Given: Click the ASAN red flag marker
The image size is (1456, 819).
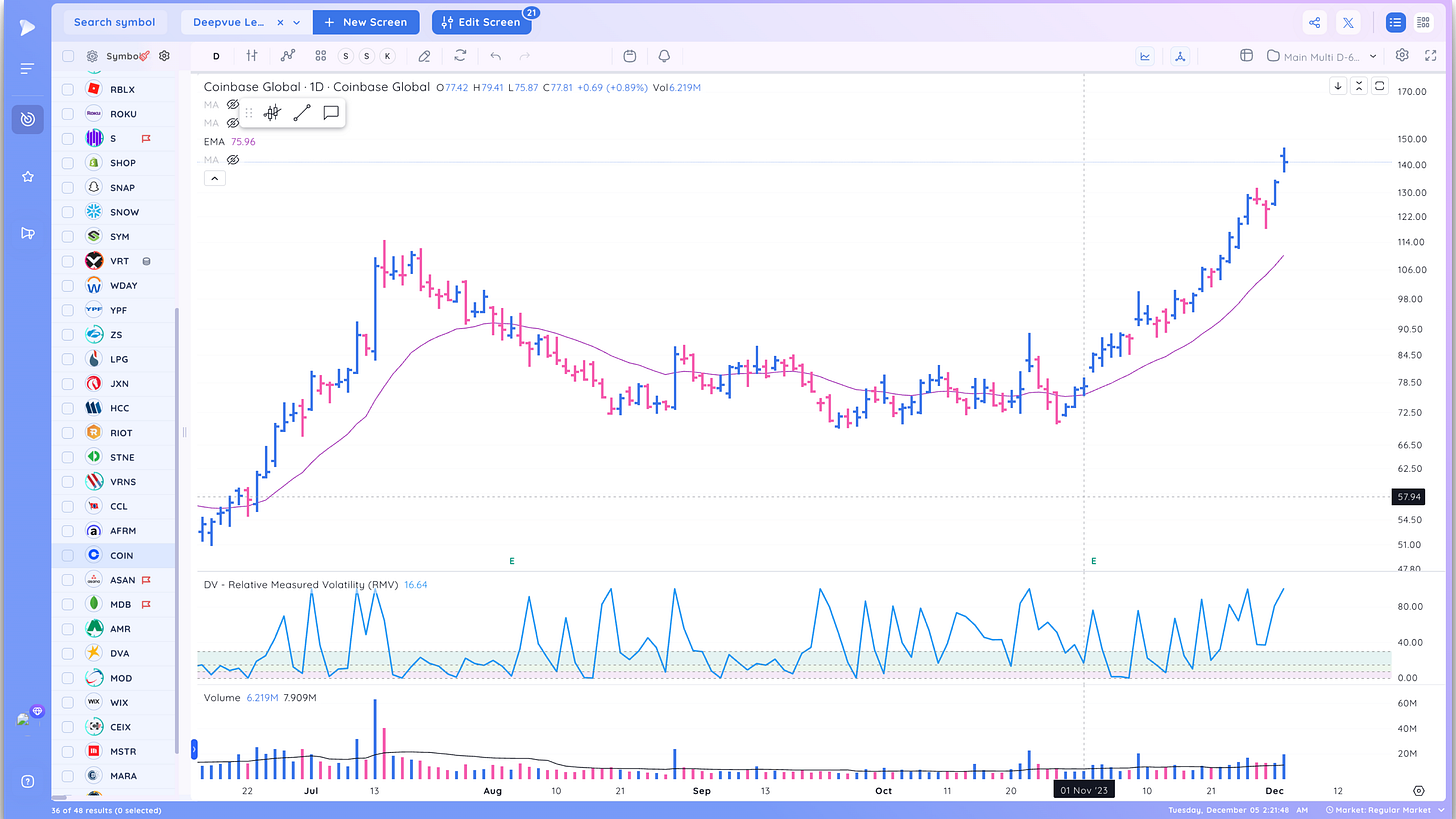Looking at the screenshot, I should click(146, 580).
